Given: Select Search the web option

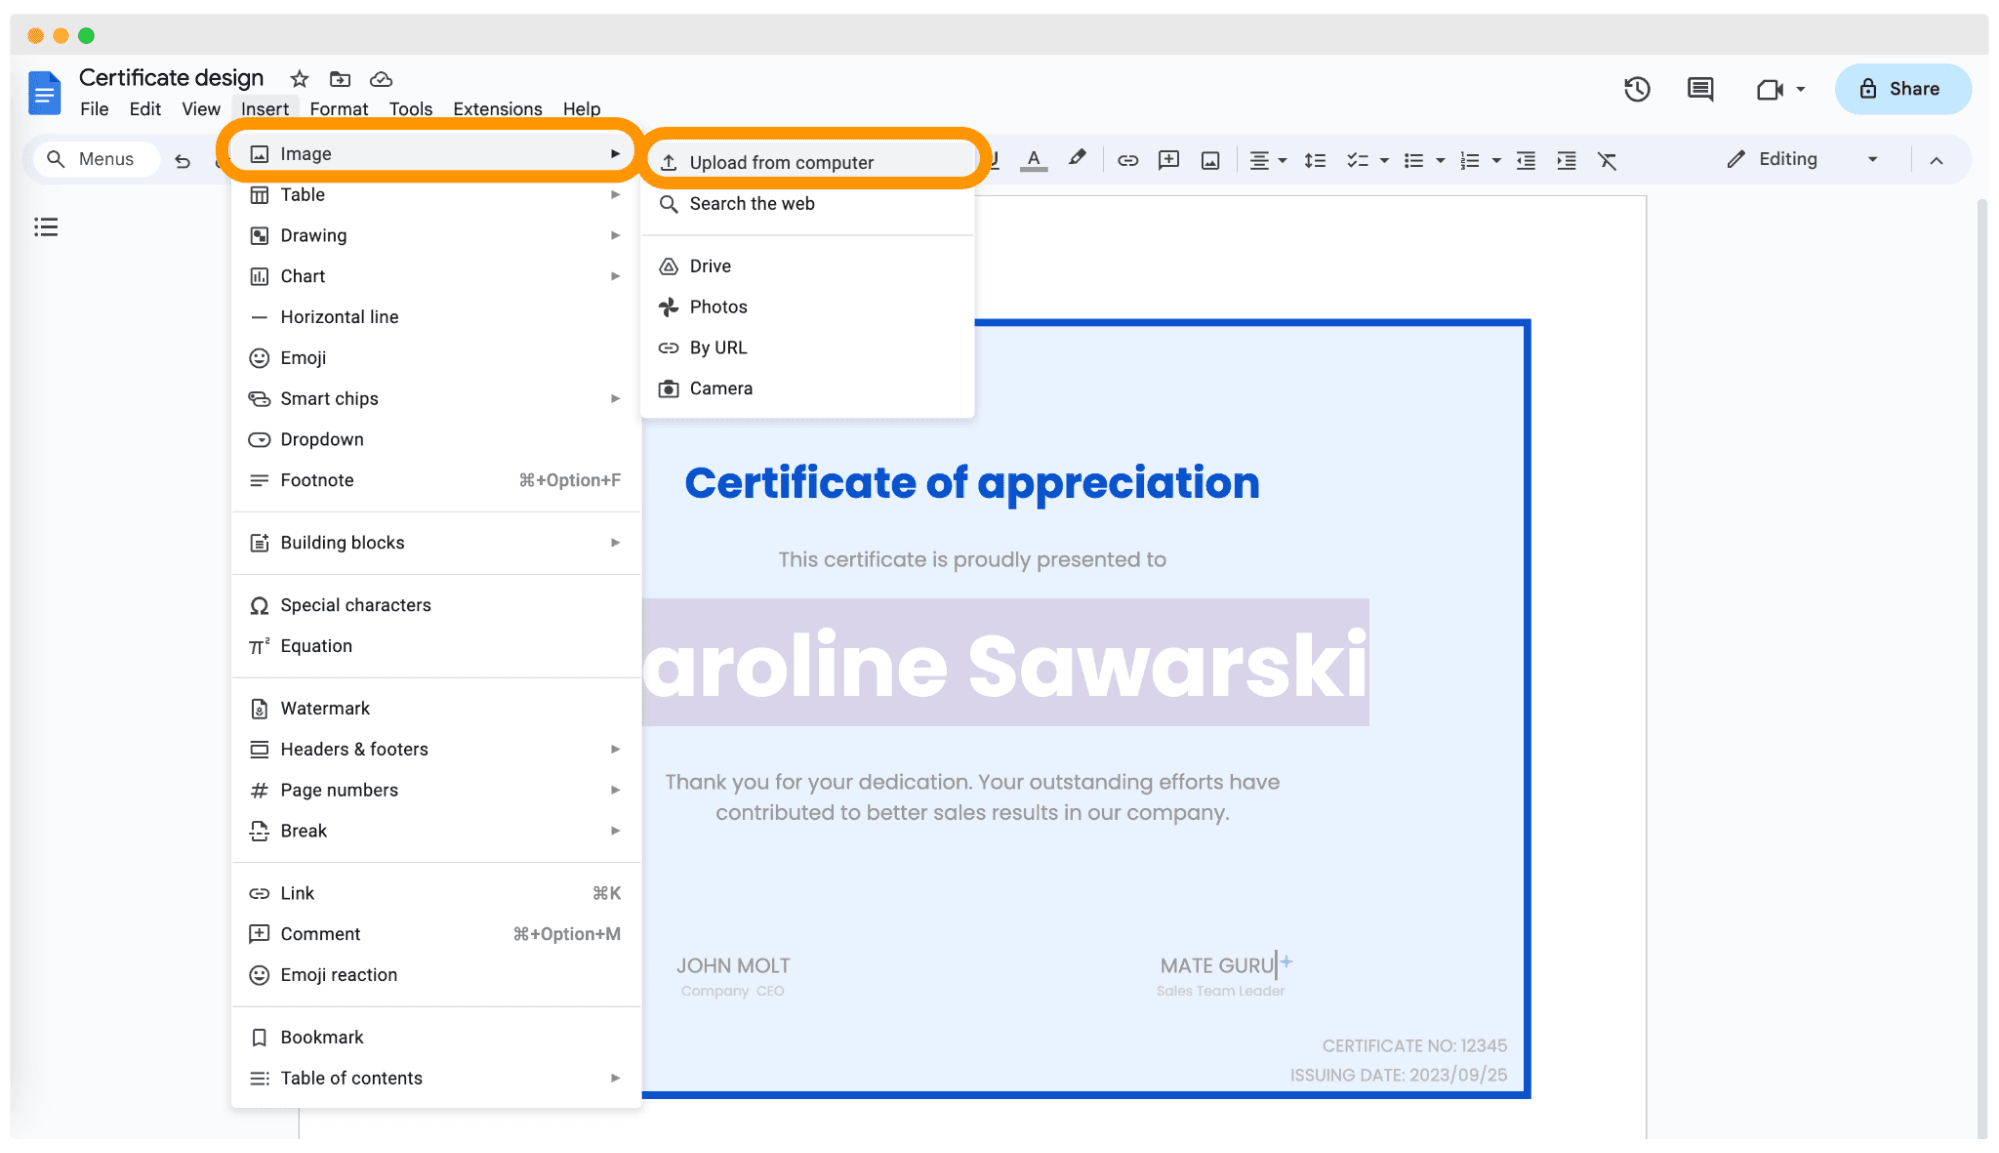Looking at the screenshot, I should (808, 204).
